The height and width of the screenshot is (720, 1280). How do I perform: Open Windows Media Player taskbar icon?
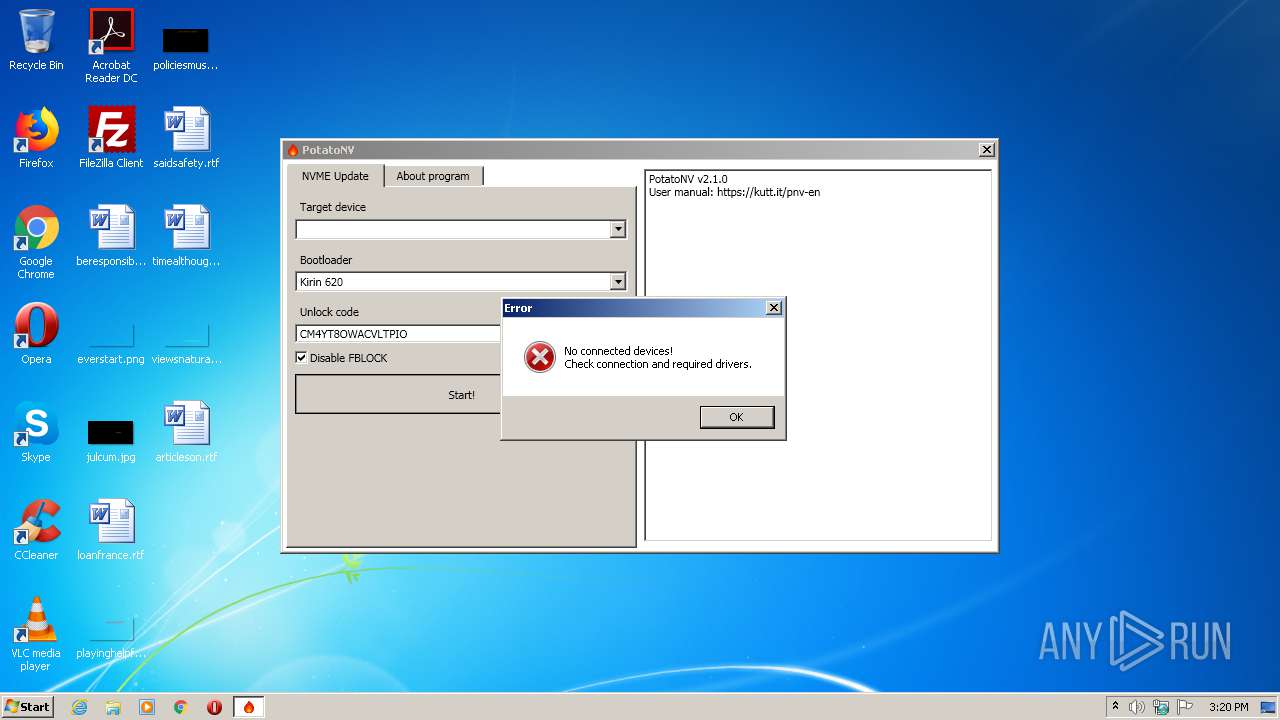click(147, 707)
